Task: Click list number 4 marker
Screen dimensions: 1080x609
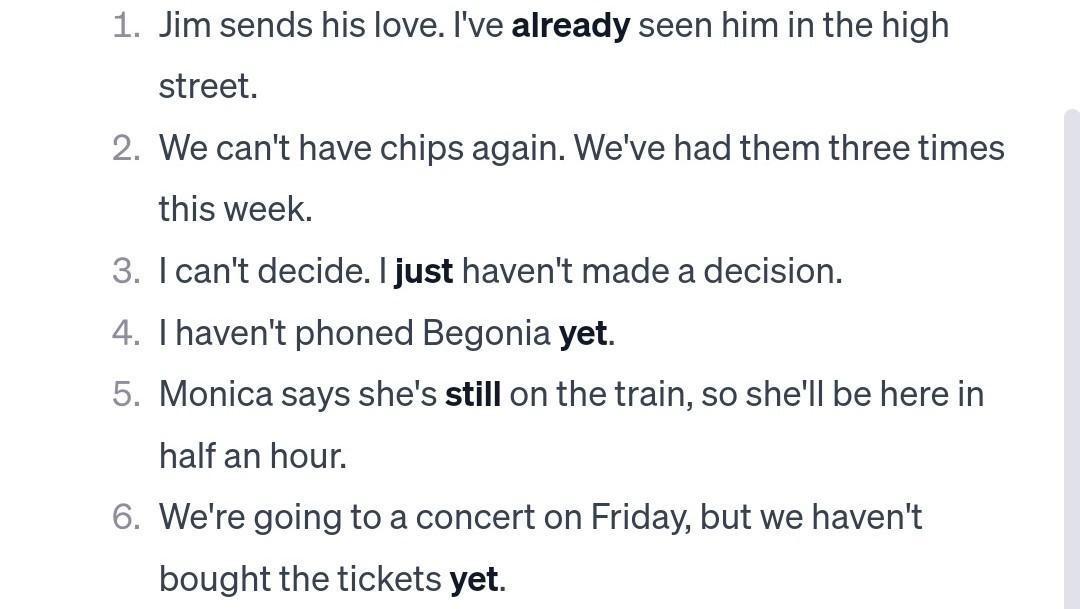Action: (126, 333)
